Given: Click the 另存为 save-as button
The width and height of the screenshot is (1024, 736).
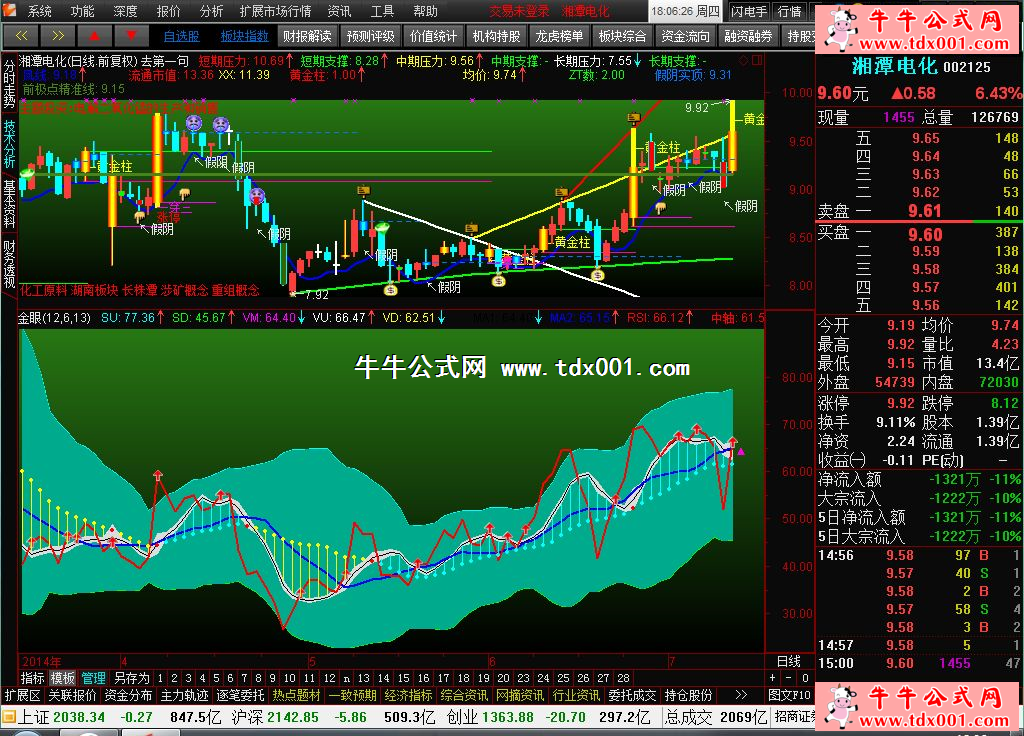Looking at the screenshot, I should [131, 678].
